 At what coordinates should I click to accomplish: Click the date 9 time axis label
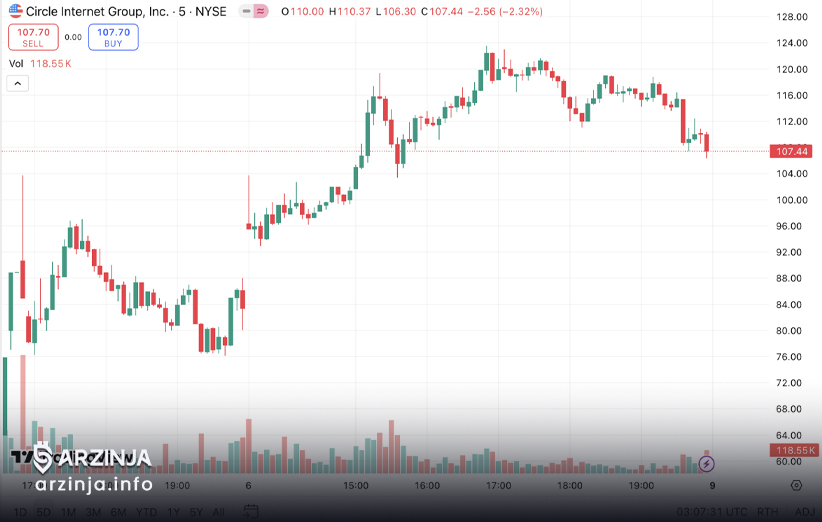(x=712, y=485)
